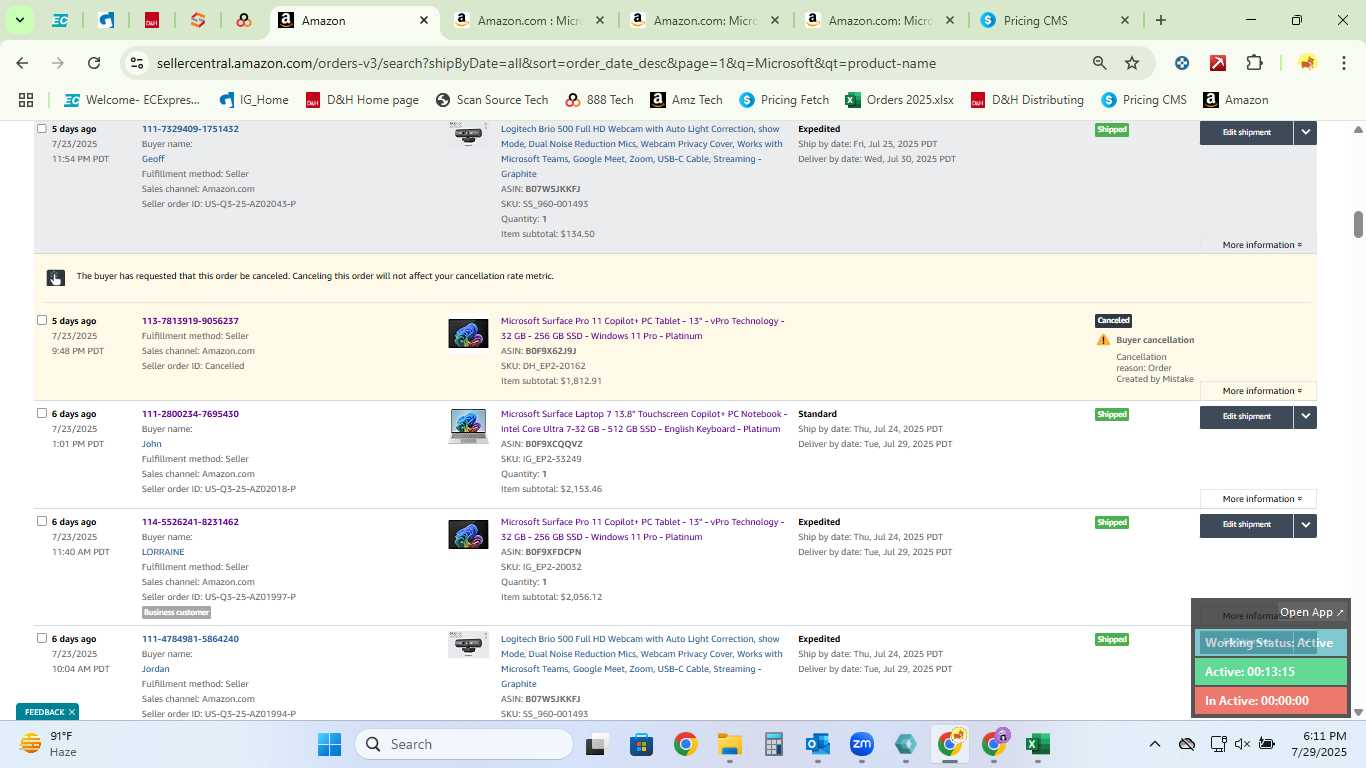
Task: Expand dropdown beside John's Edit shipment
Action: [1305, 417]
